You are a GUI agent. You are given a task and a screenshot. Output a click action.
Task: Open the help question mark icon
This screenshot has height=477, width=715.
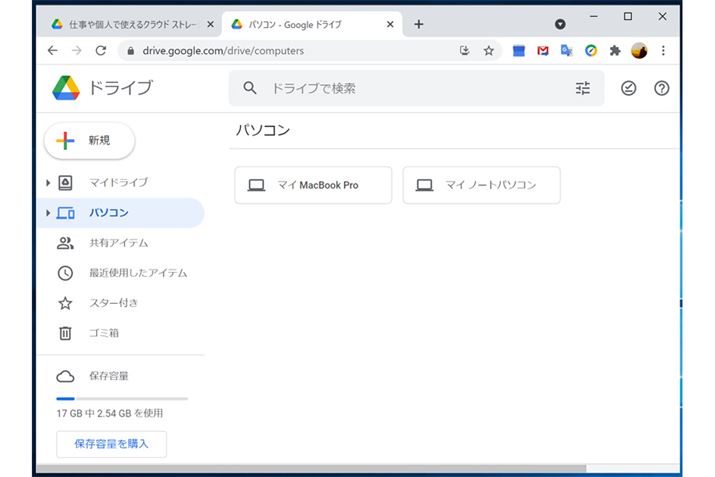[x=661, y=88]
